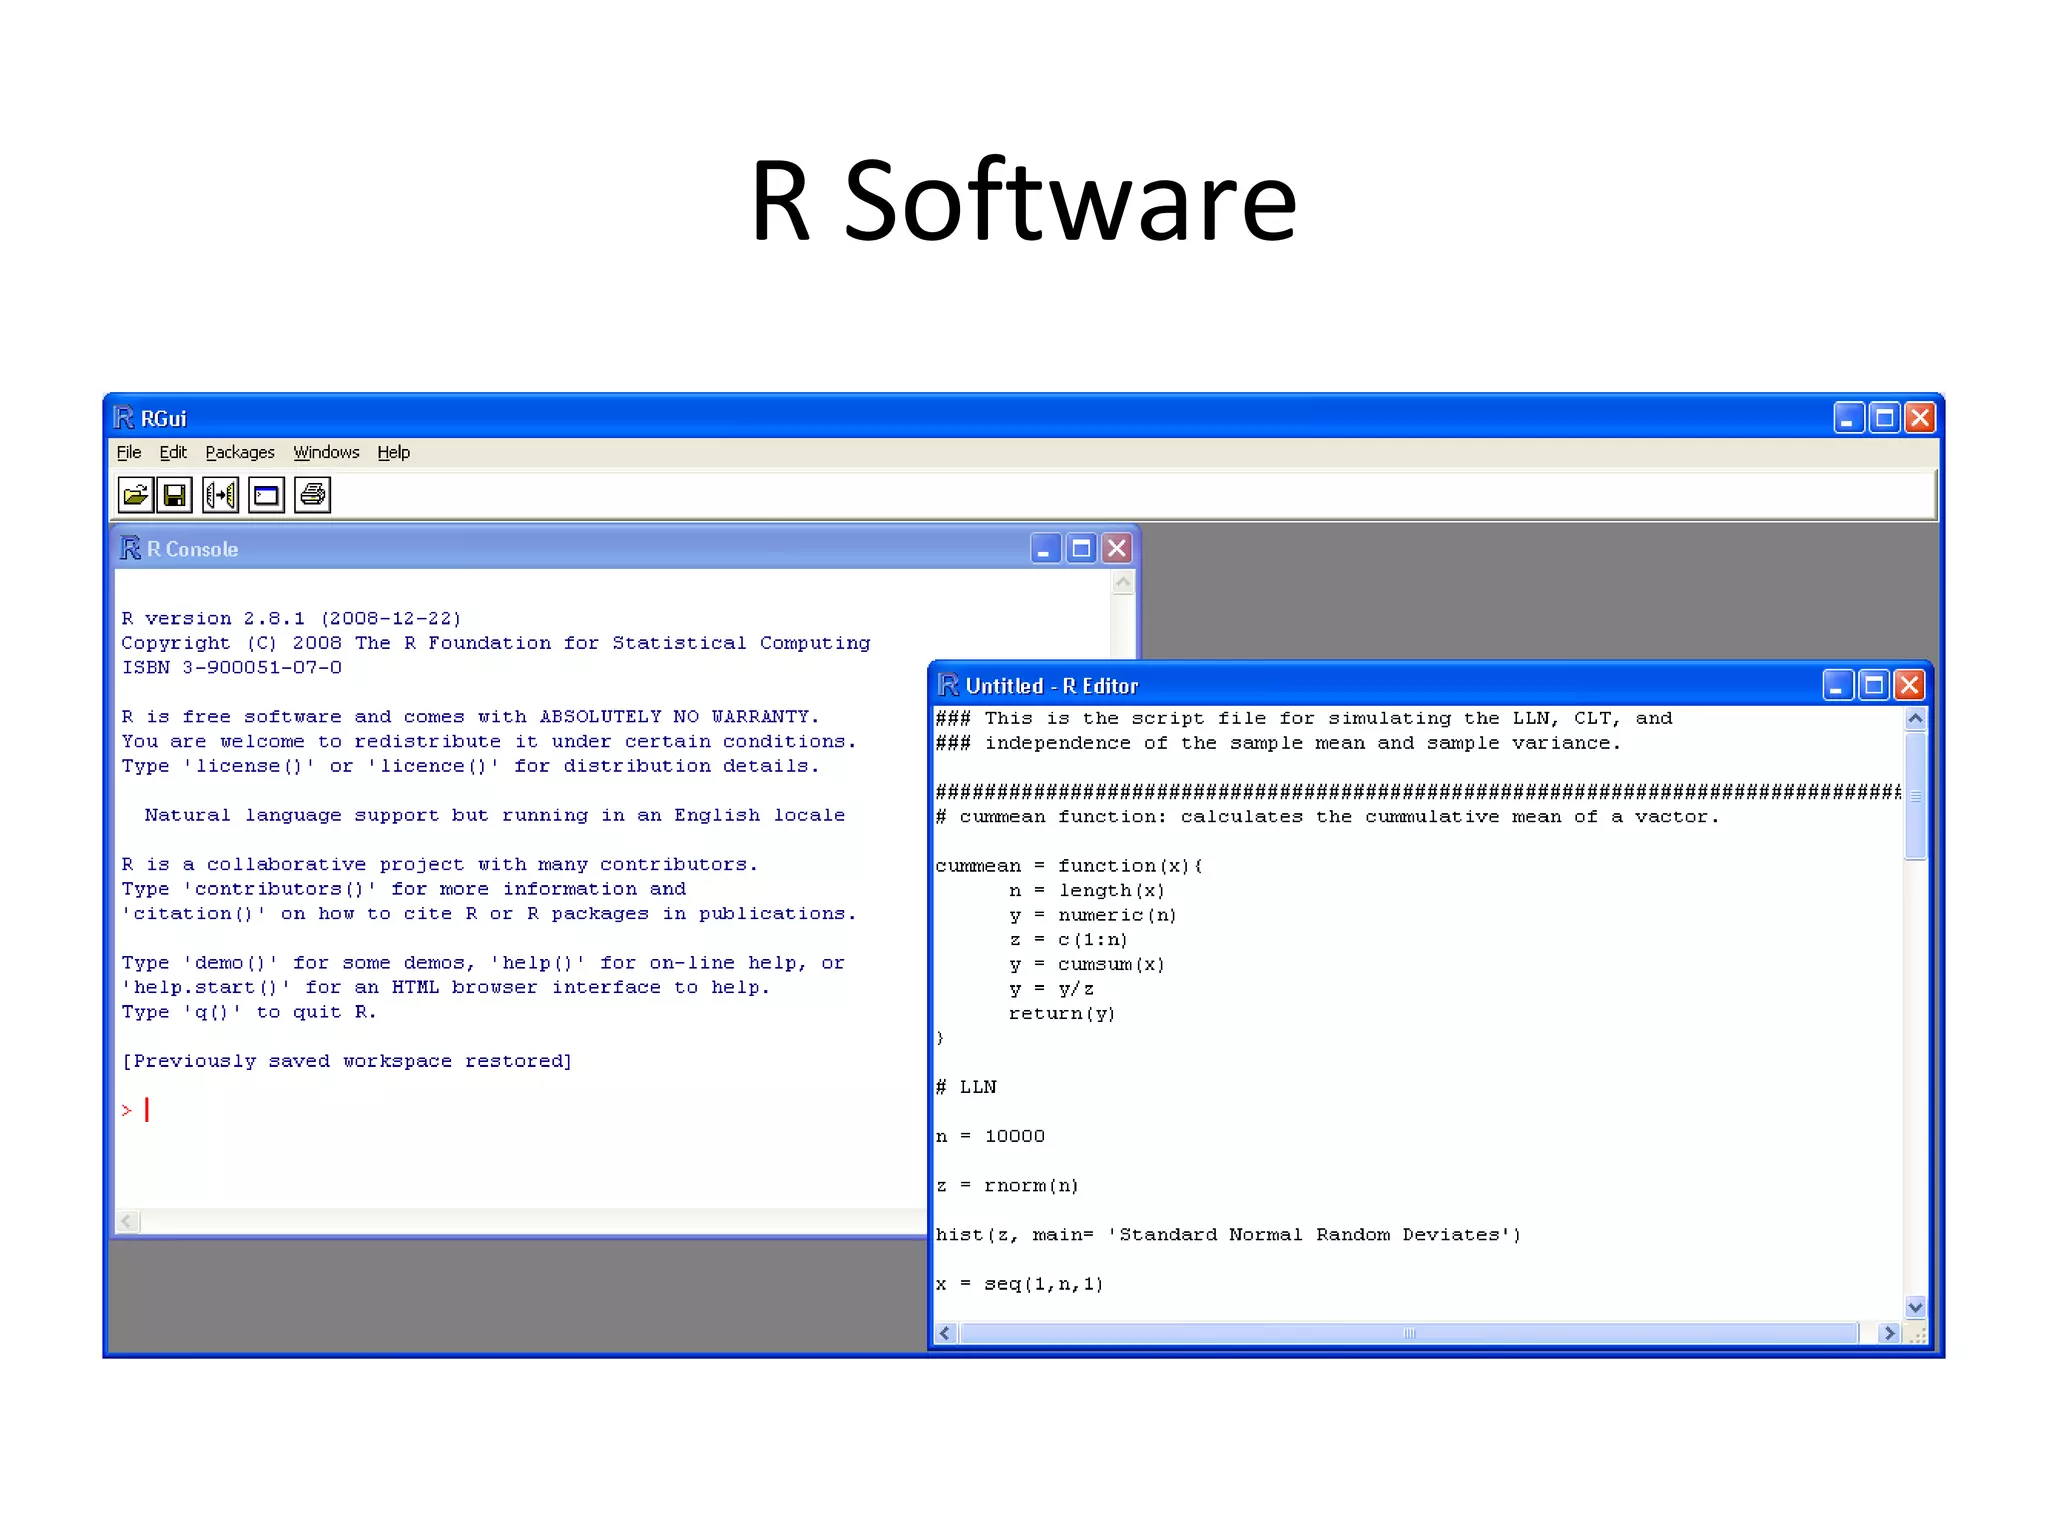This screenshot has width=2048, height=1536.
Task: Click R Editor vertical scrollbar thumb
Action: (1915, 796)
